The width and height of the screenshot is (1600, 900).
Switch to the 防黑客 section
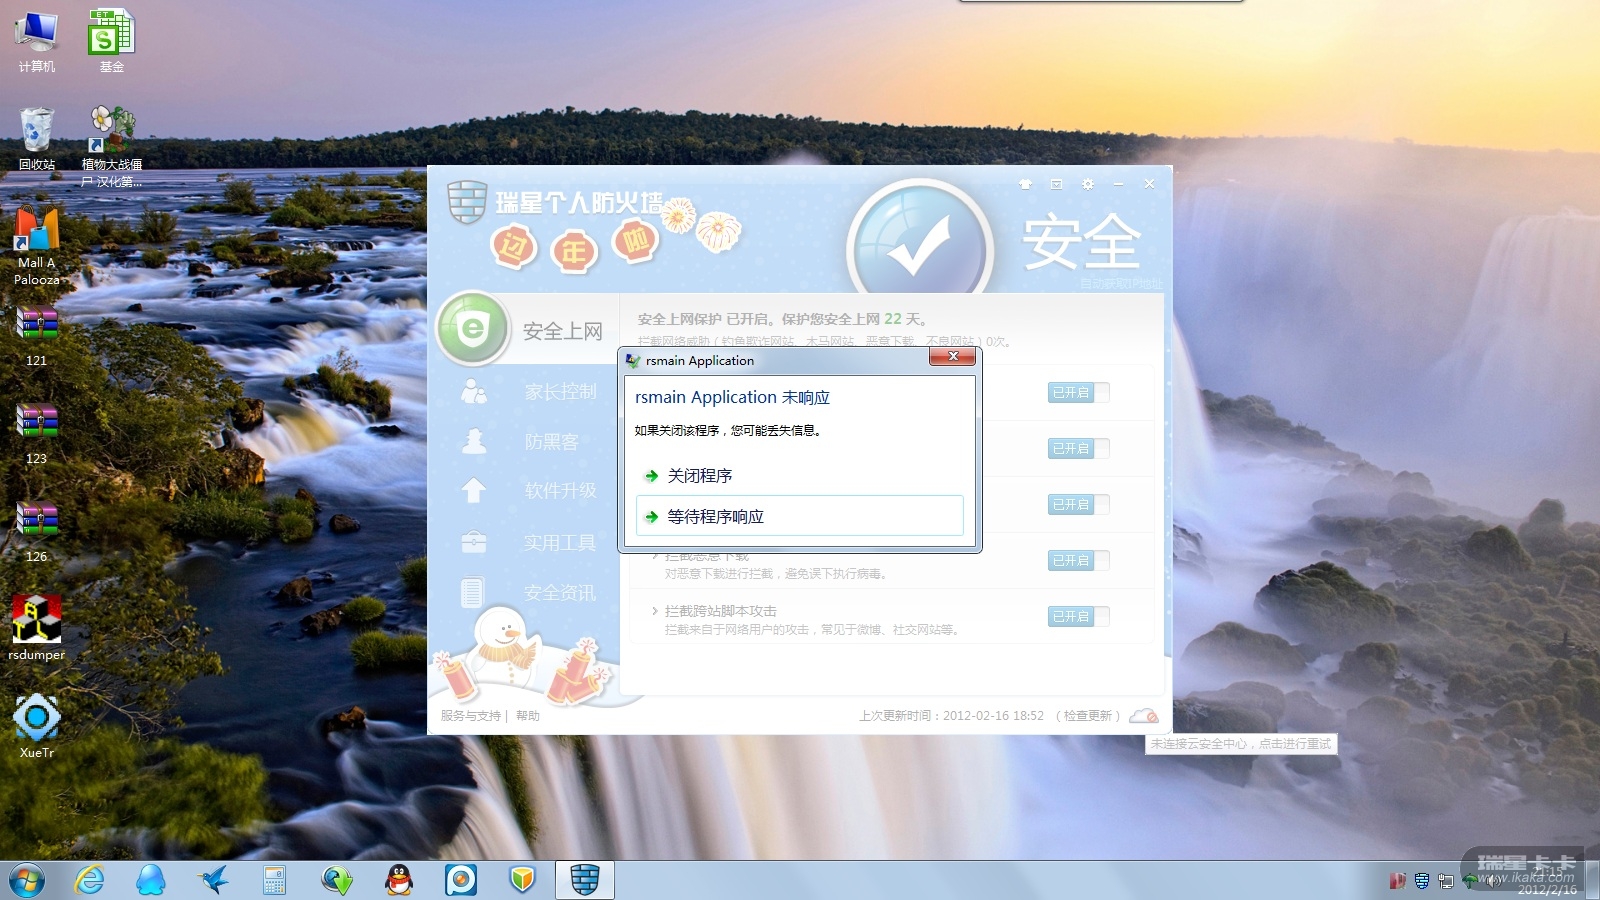[552, 442]
